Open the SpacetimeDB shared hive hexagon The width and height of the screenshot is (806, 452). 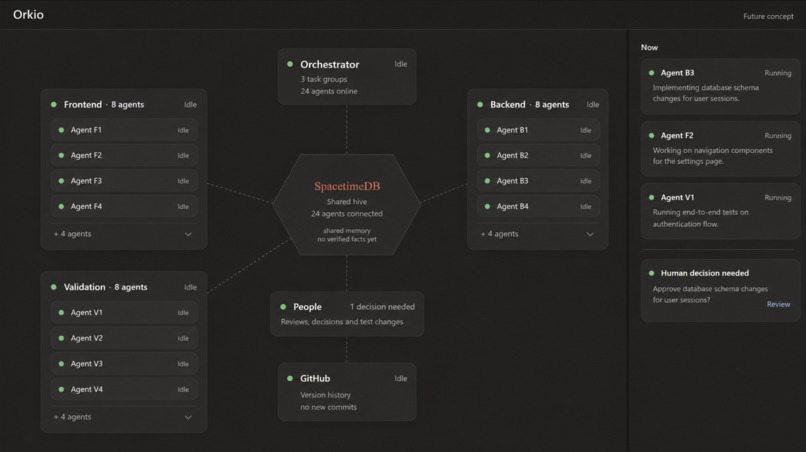coord(347,205)
